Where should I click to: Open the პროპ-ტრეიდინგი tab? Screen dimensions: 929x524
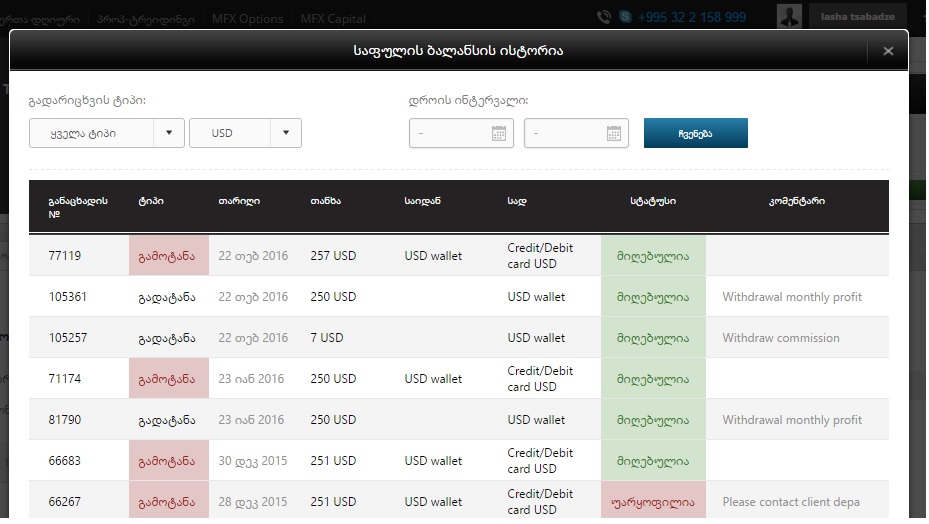point(146,19)
